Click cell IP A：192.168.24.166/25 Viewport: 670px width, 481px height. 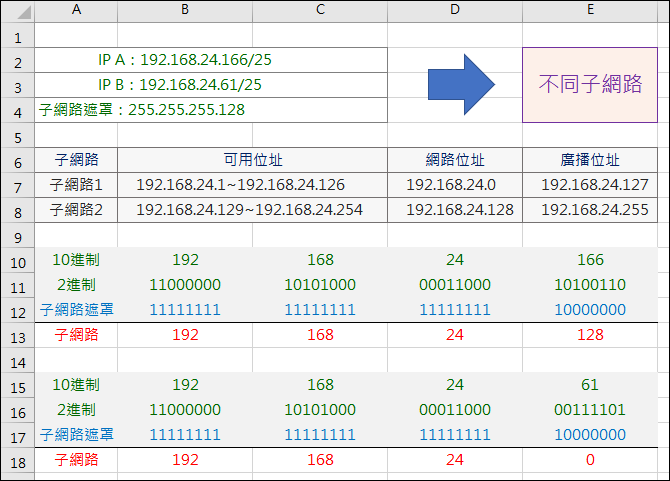click(211, 60)
